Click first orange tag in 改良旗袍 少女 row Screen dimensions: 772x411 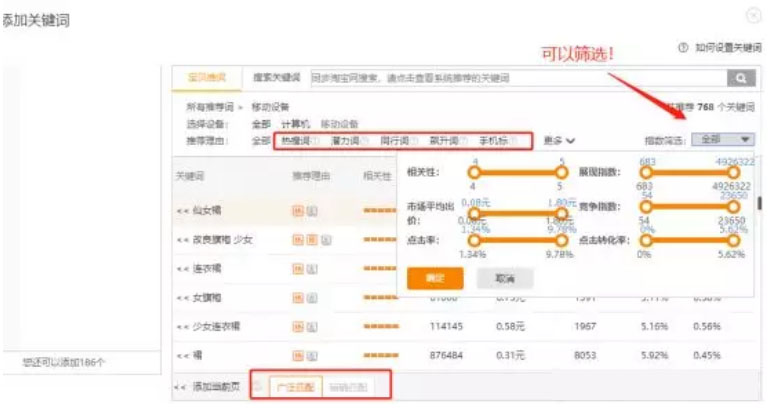(298, 240)
